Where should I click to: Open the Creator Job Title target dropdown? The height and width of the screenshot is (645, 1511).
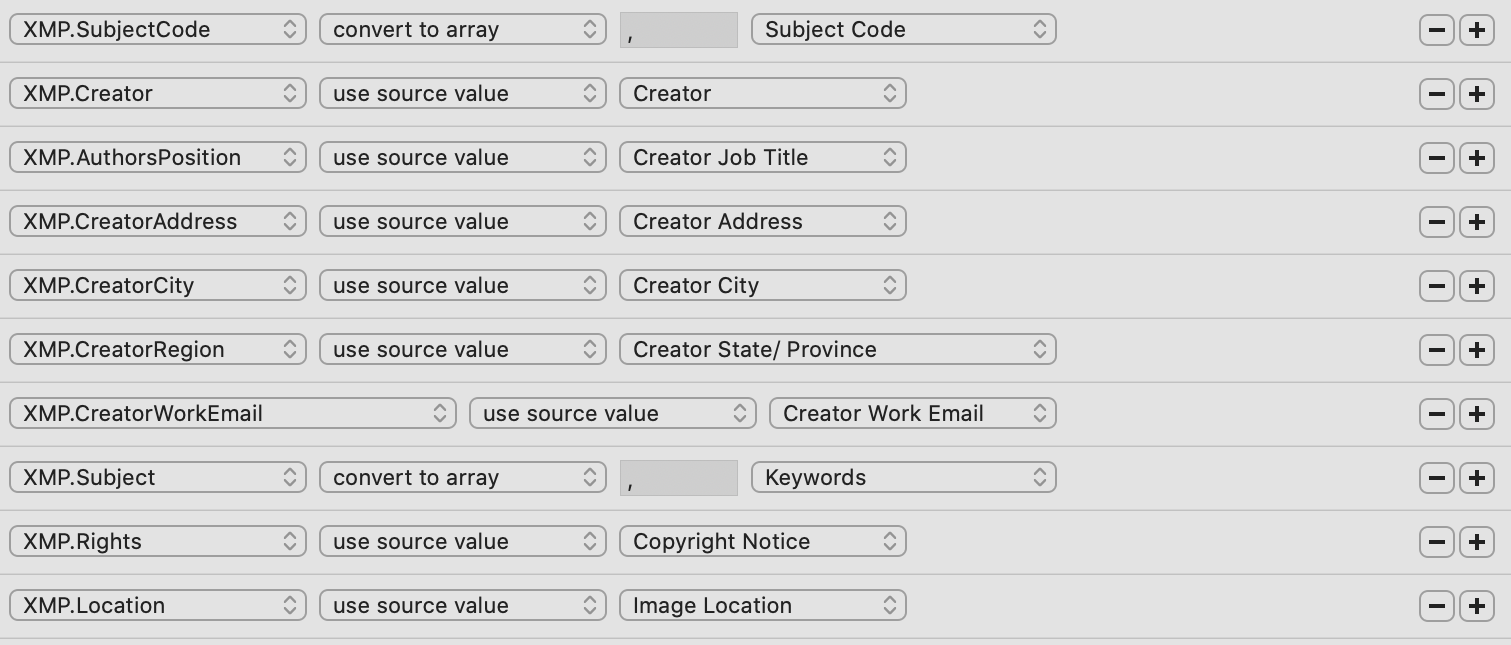[762, 158]
